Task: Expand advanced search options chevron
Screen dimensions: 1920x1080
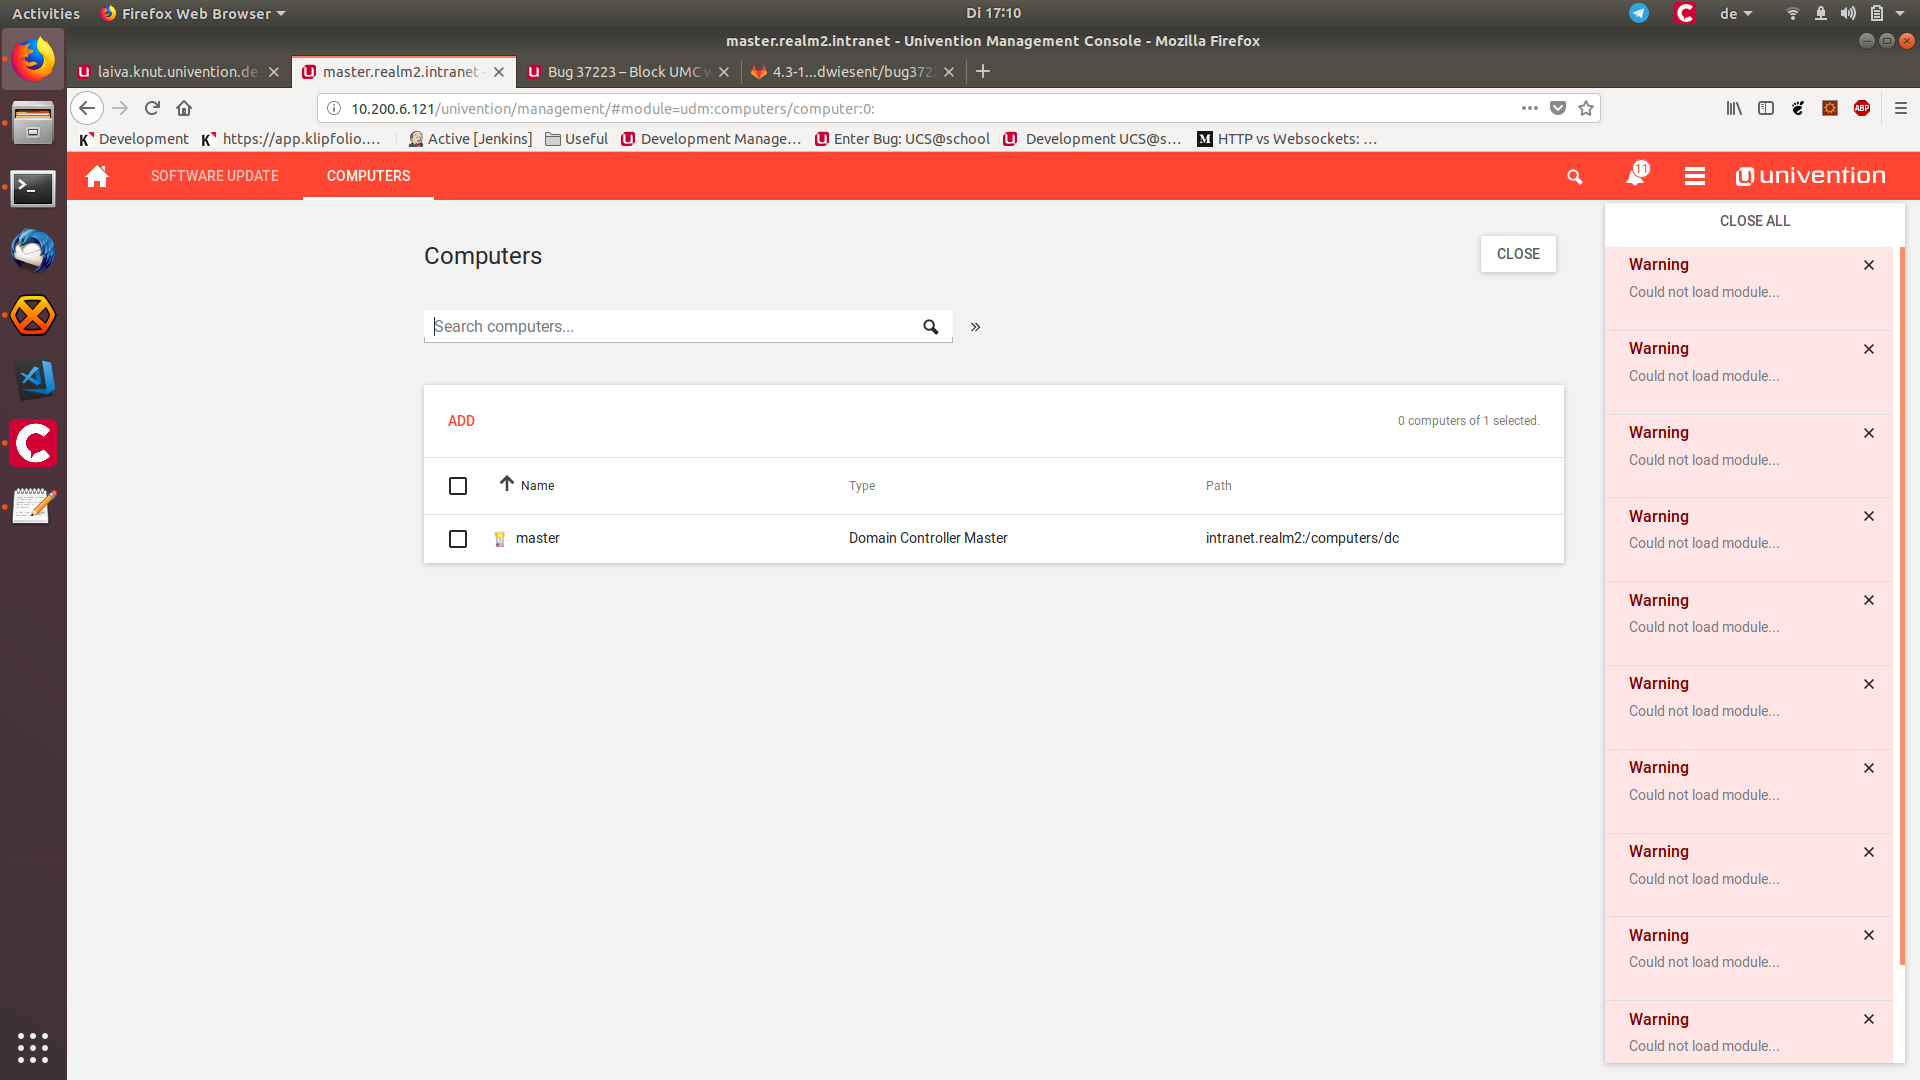Action: coord(975,327)
